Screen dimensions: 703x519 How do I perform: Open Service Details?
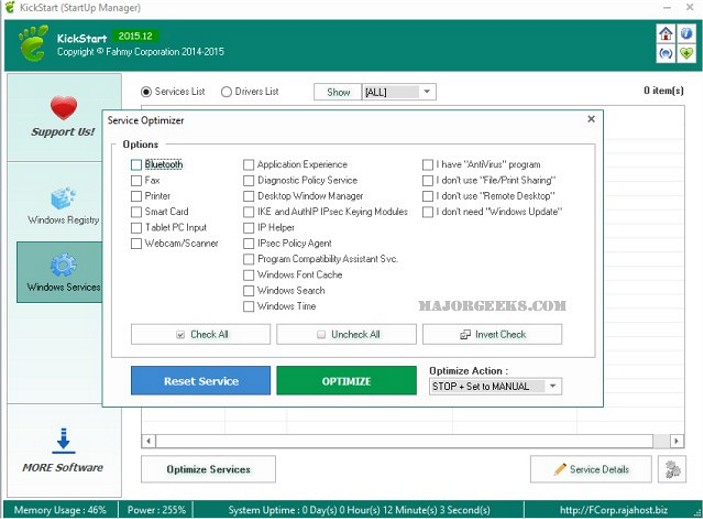click(x=591, y=469)
